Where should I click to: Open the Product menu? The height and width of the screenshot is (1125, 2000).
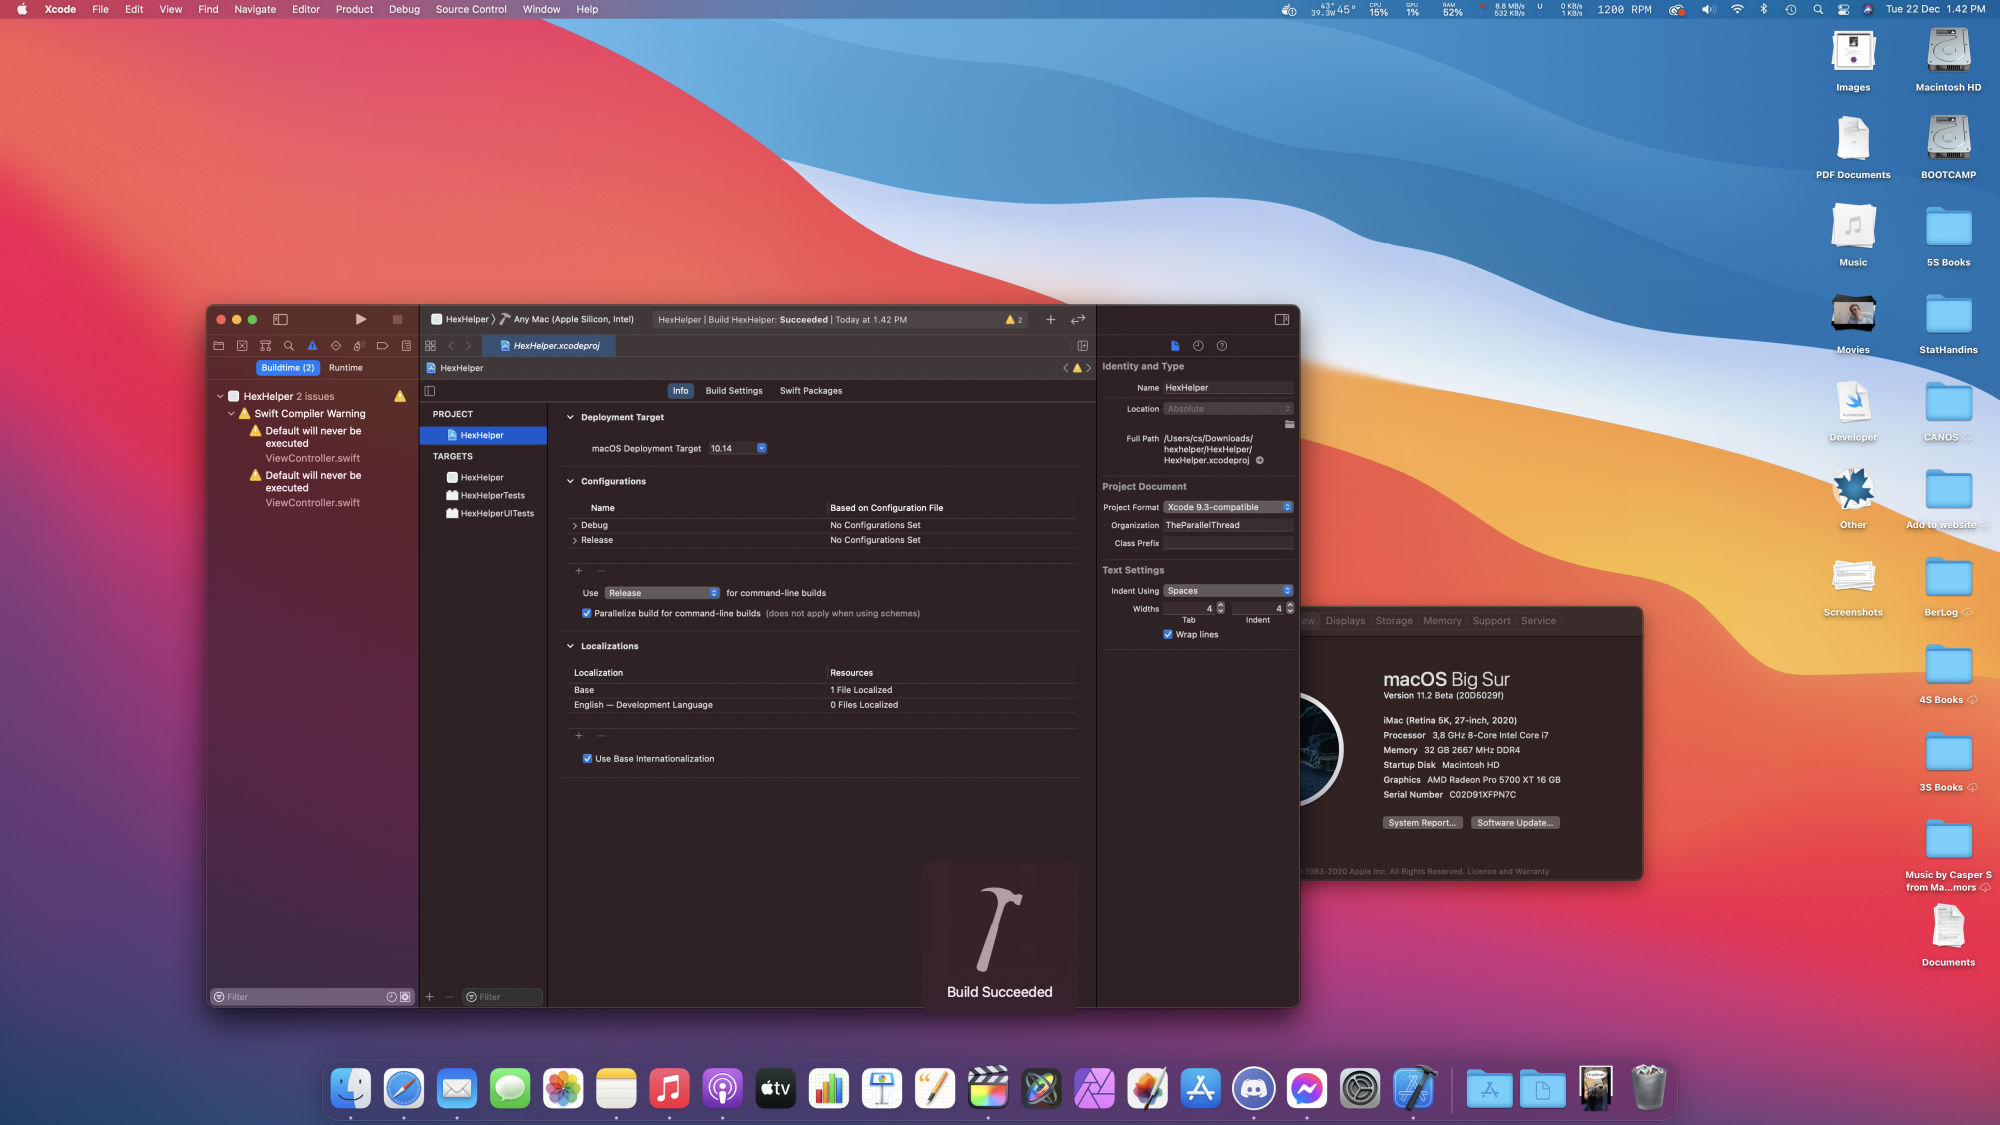tap(354, 9)
